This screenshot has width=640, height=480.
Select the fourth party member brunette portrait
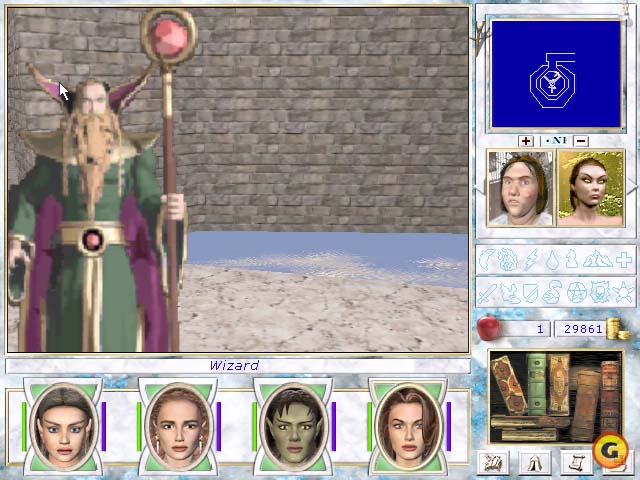tap(408, 426)
